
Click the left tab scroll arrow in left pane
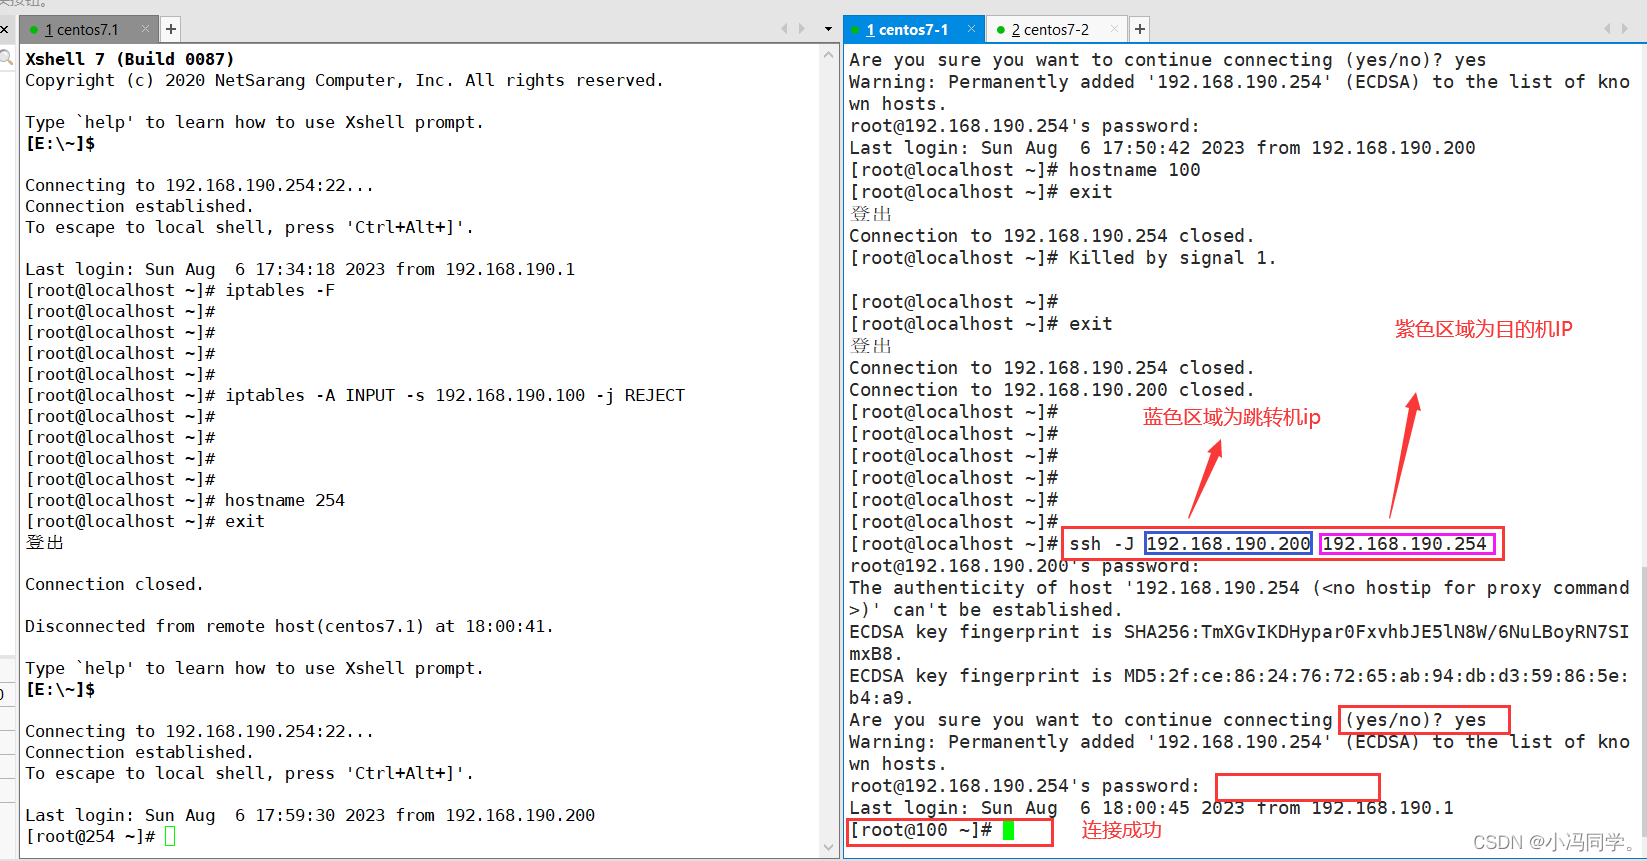[x=785, y=29]
